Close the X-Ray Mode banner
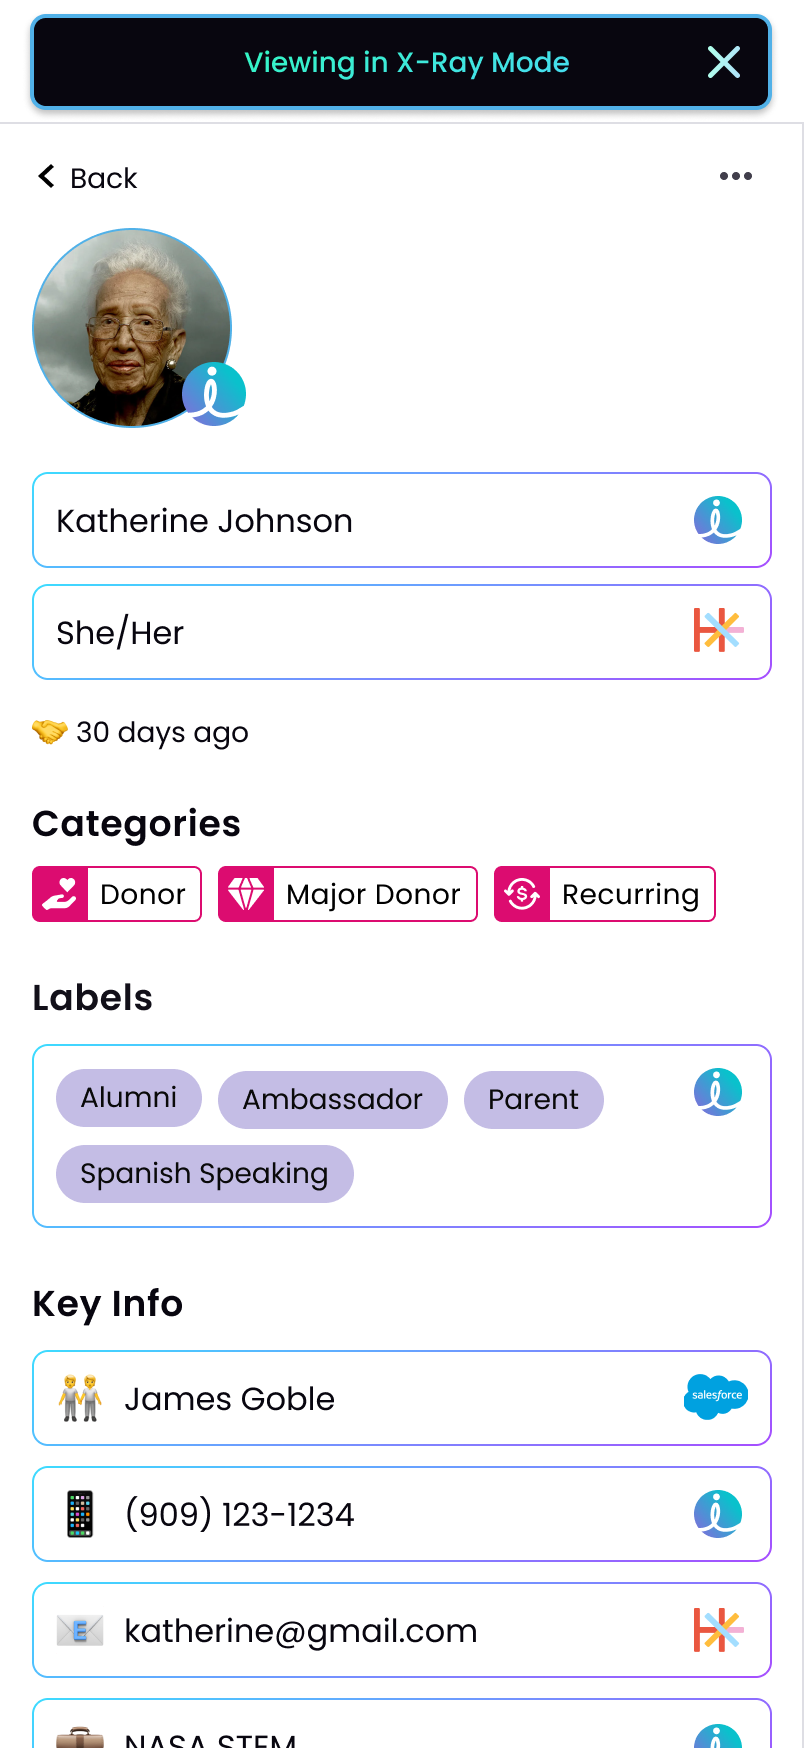The height and width of the screenshot is (1748, 804). click(723, 62)
